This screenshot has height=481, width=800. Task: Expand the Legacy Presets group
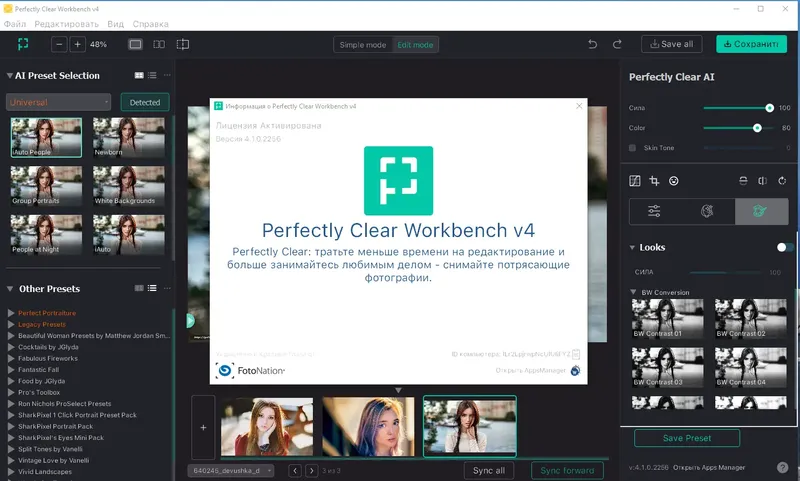(11, 324)
